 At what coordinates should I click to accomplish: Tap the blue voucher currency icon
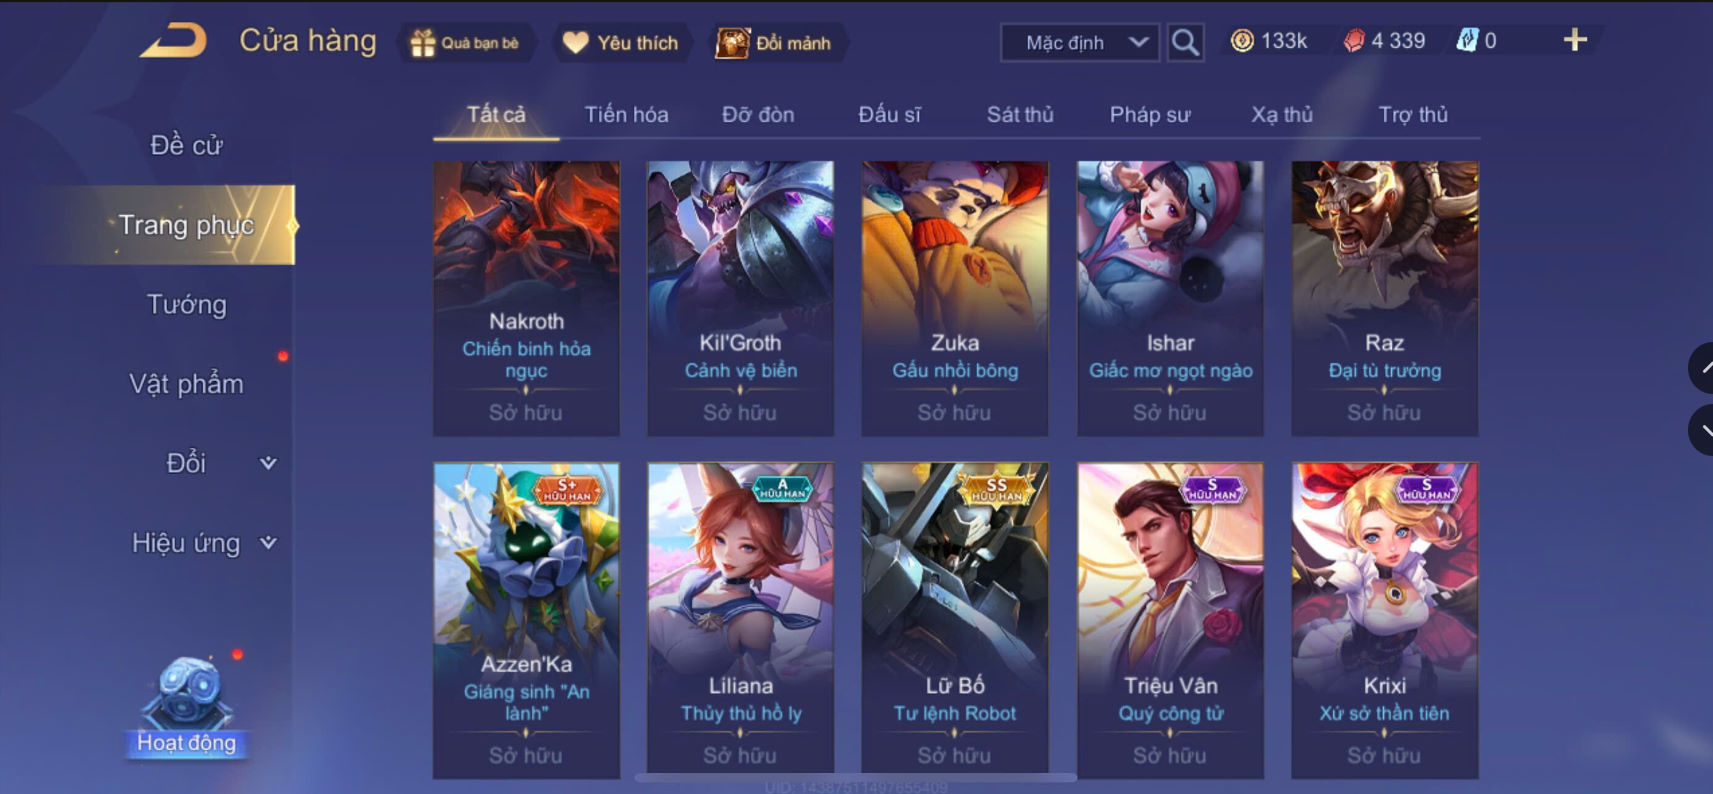click(x=1467, y=41)
